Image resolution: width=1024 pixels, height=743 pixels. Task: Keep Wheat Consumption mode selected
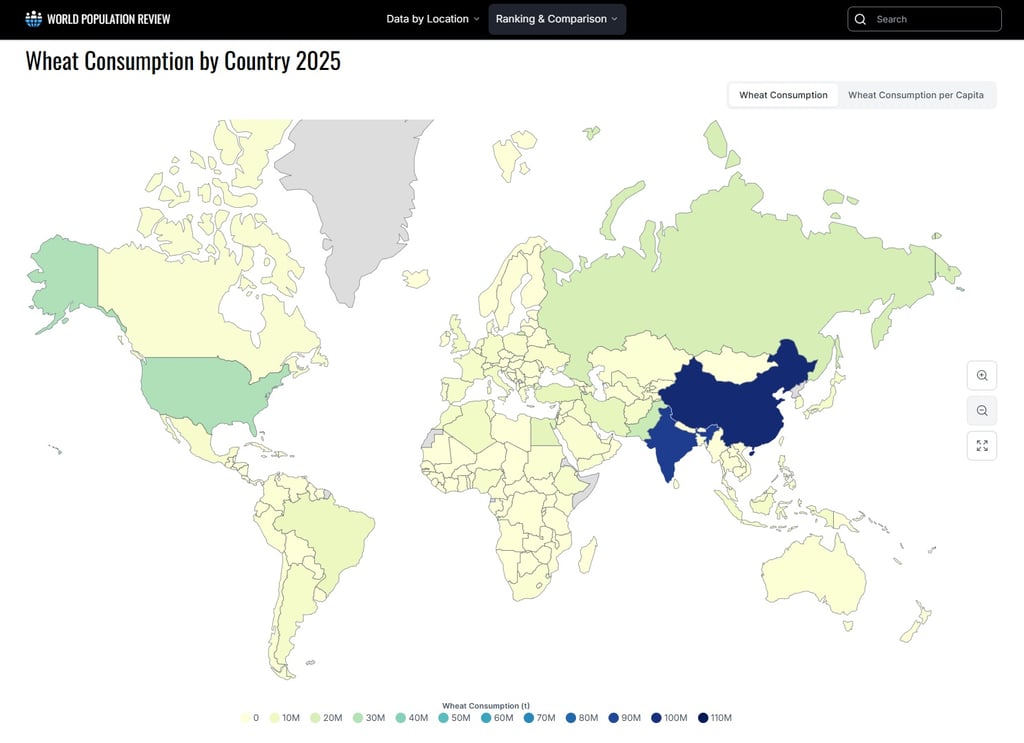coord(783,94)
